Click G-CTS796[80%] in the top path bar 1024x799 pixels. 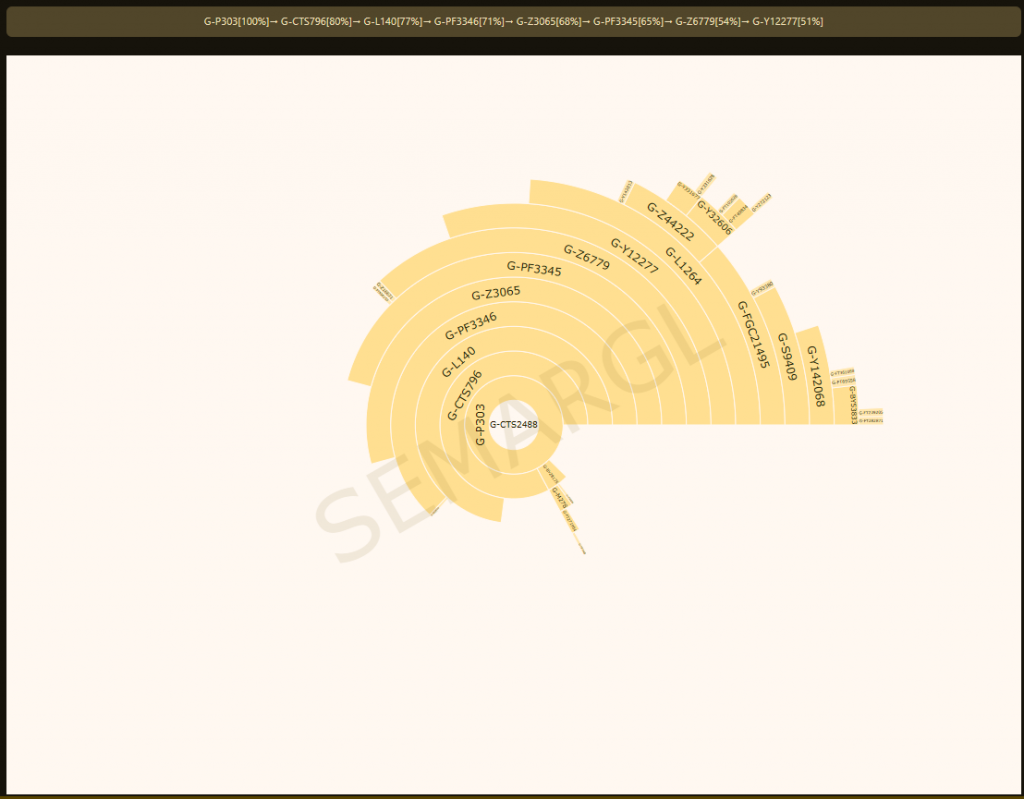(x=316, y=21)
